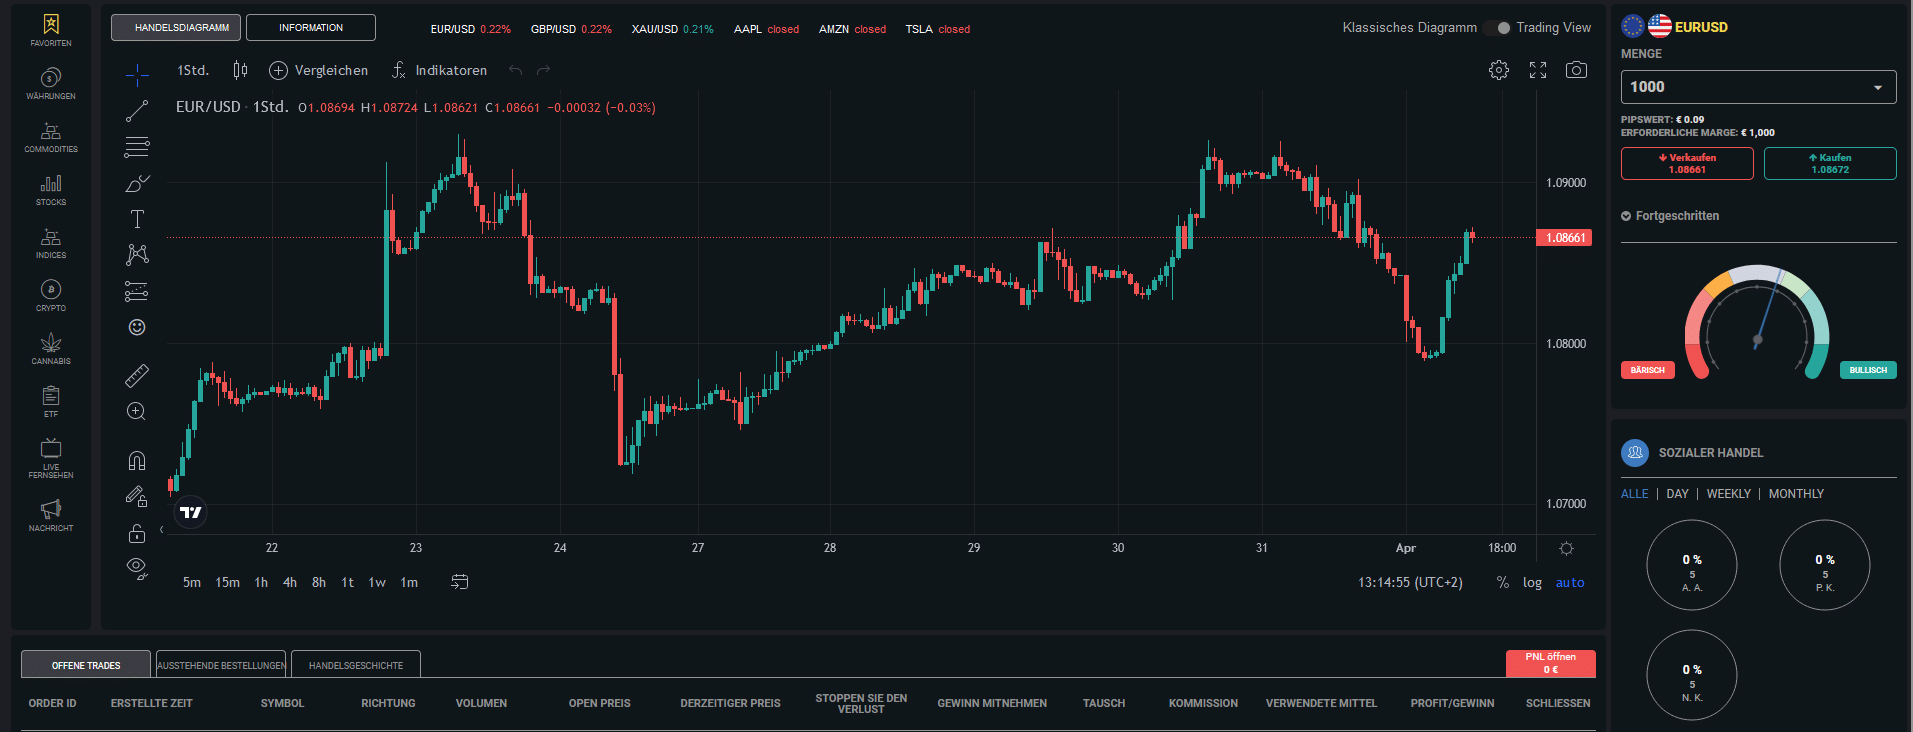Open the Crypto category in sidebar
This screenshot has width=1913, height=732.
tap(51, 295)
